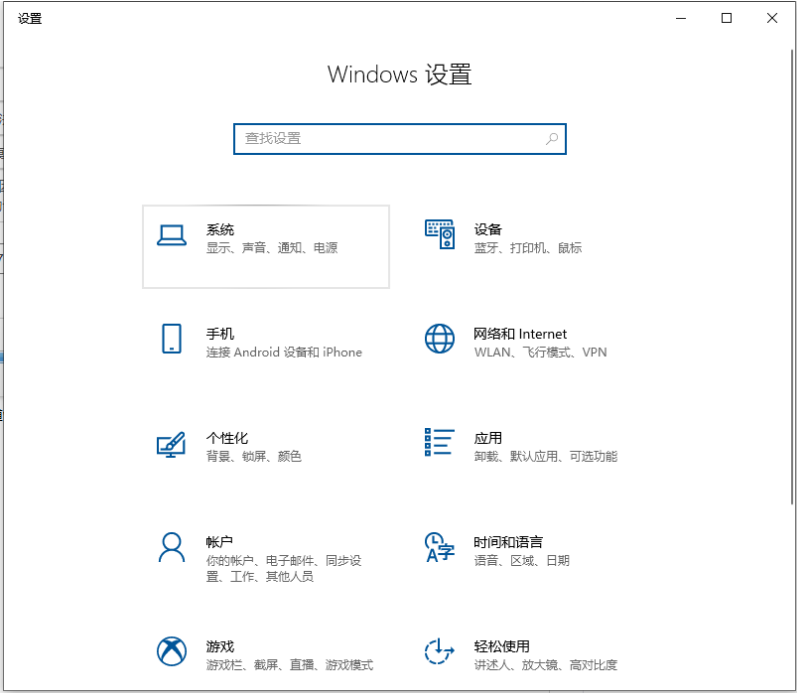Select the 网络和 Internet heading
Image resolution: width=797 pixels, height=693 pixels.
(520, 334)
